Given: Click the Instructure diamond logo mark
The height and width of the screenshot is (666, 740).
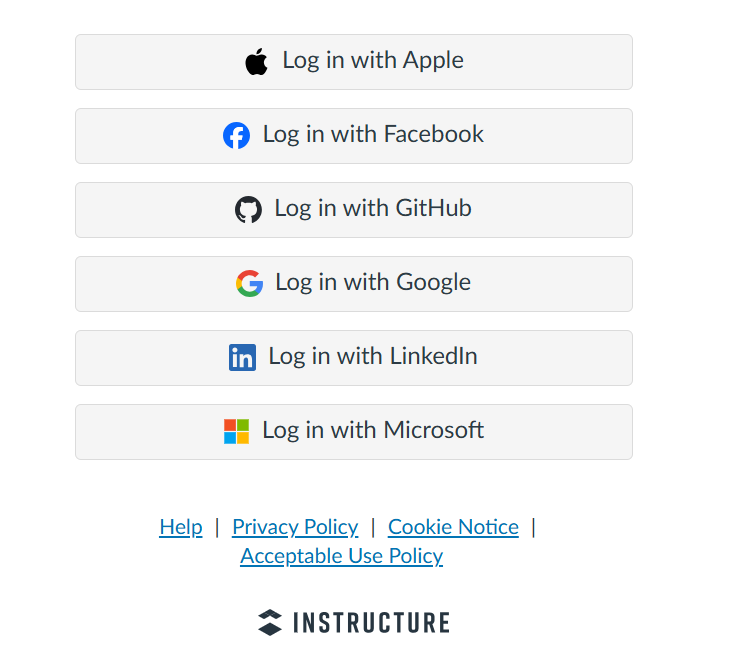Looking at the screenshot, I should click(270, 623).
